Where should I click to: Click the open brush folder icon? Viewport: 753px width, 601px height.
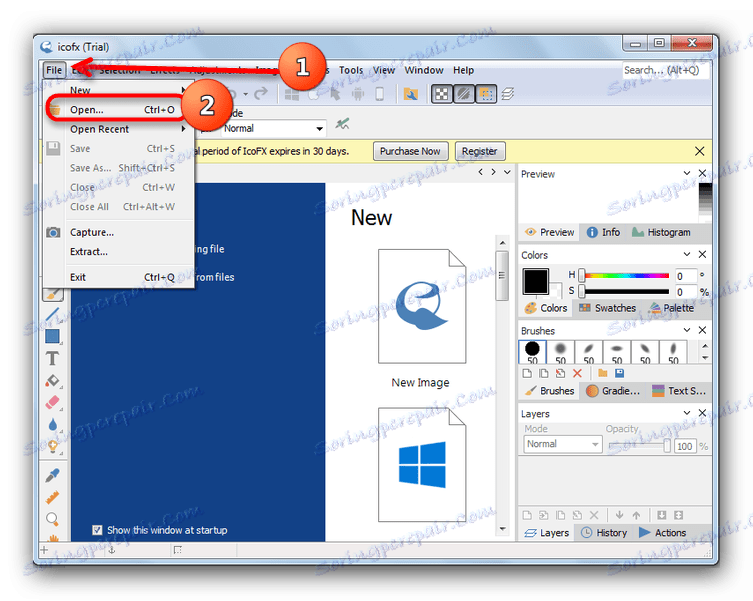point(603,373)
